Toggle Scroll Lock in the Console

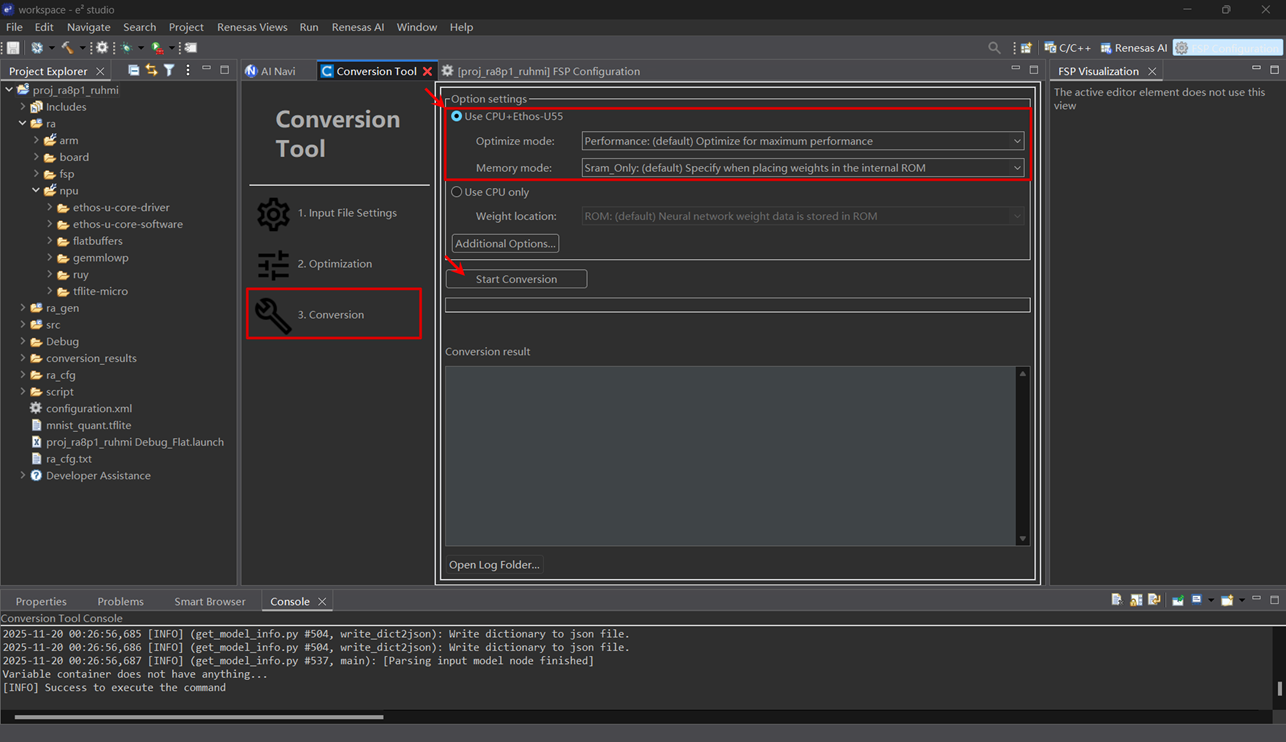[x=1136, y=600]
